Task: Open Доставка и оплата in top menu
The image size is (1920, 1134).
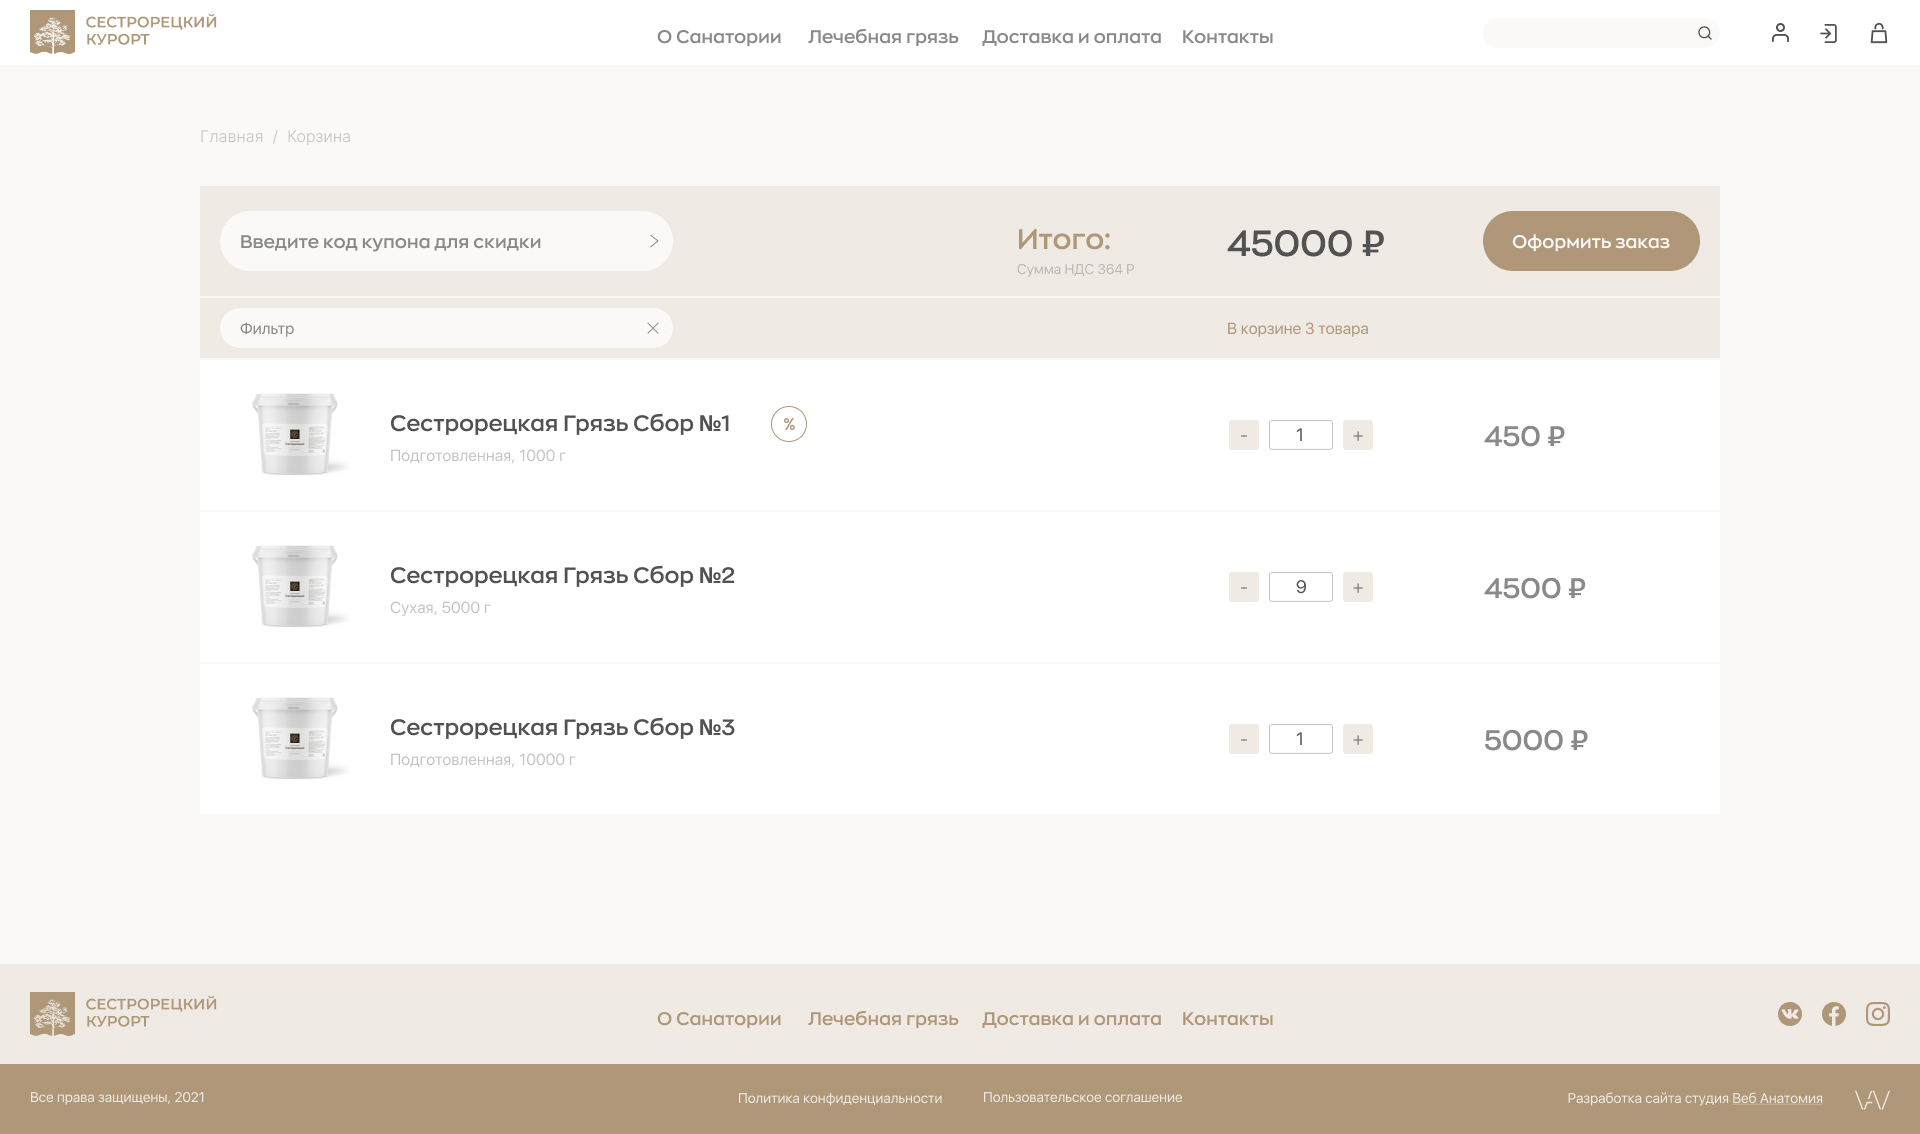Action: click(x=1071, y=37)
